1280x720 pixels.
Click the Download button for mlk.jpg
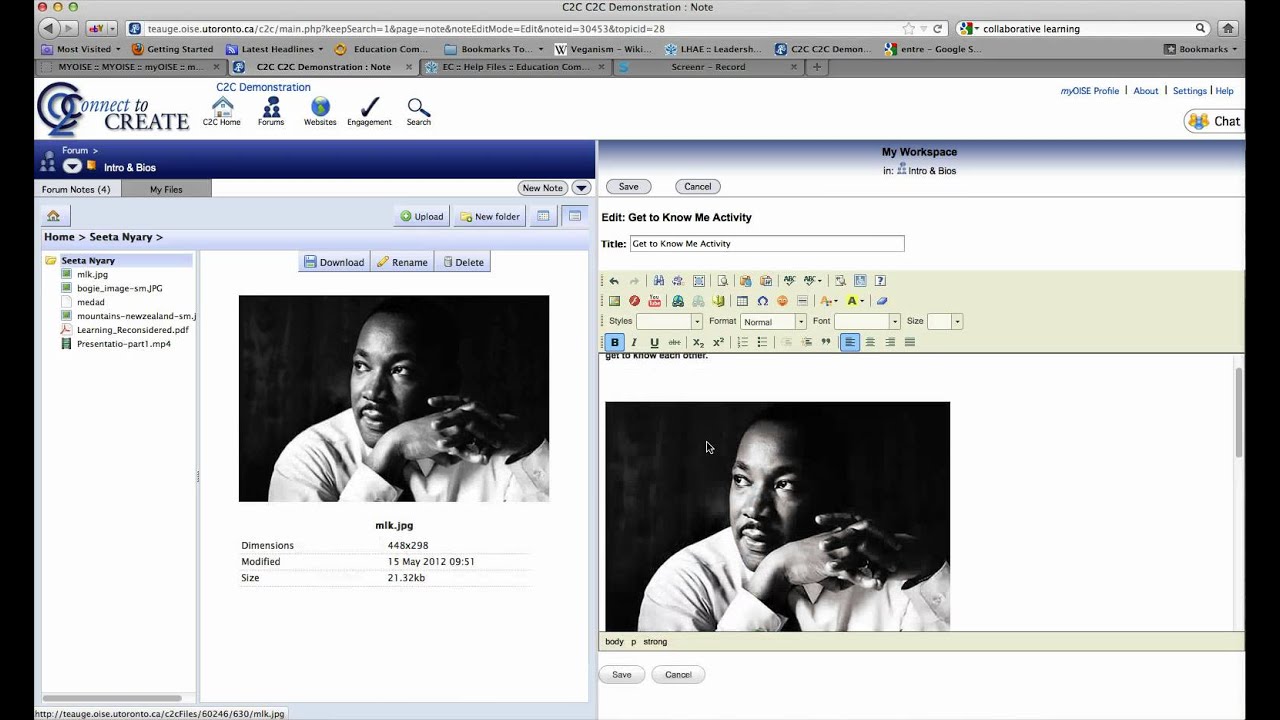pyautogui.click(x=334, y=262)
